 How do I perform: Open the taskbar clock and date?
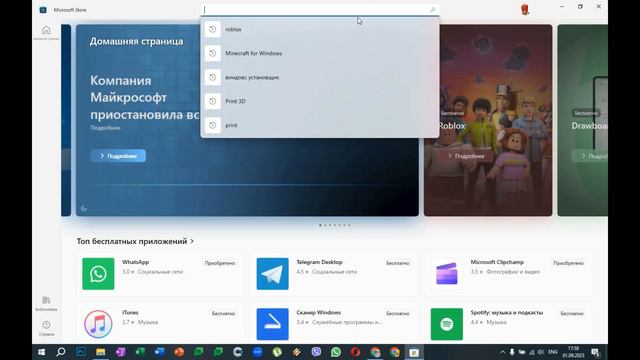click(x=573, y=352)
